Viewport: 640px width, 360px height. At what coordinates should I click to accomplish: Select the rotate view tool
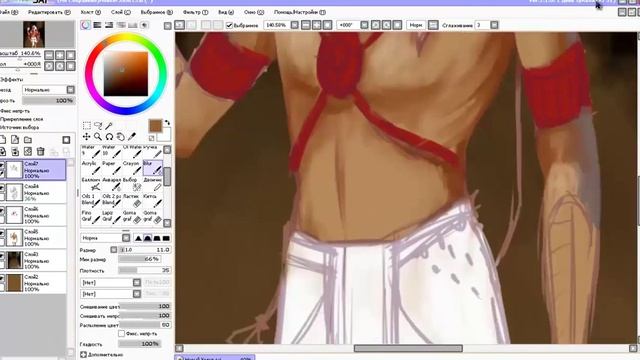click(x=109, y=137)
